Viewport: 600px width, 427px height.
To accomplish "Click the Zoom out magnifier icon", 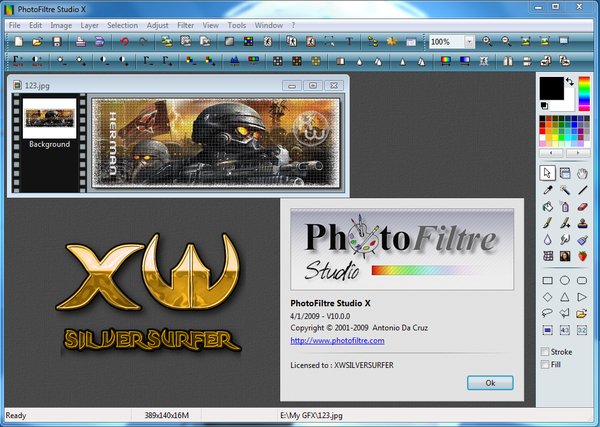I will (506, 41).
